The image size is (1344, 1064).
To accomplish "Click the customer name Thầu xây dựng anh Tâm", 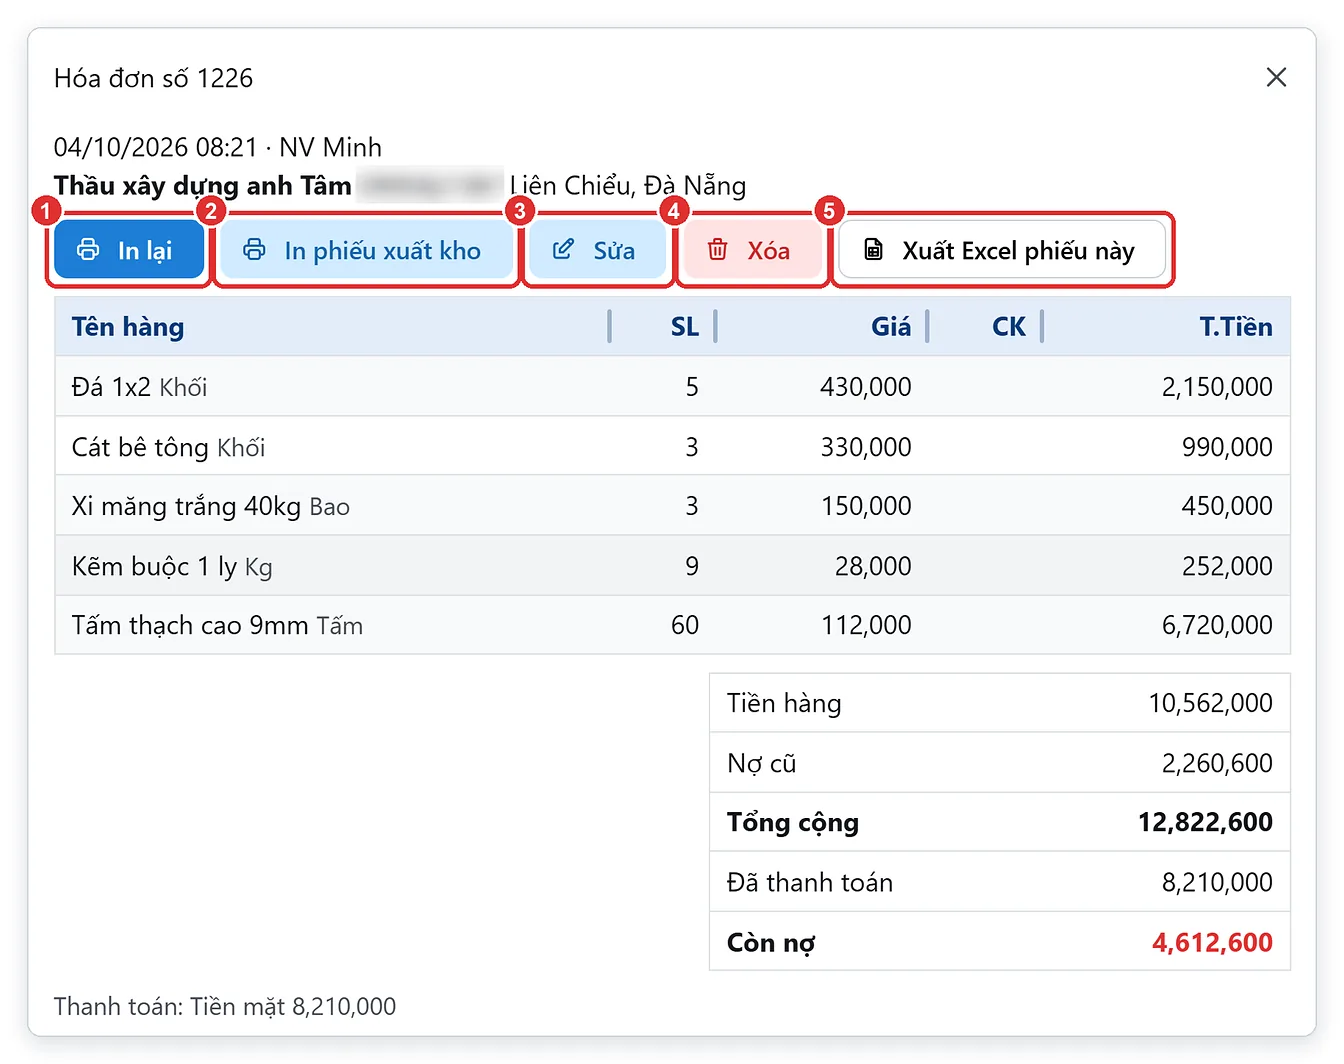I will tap(203, 186).
